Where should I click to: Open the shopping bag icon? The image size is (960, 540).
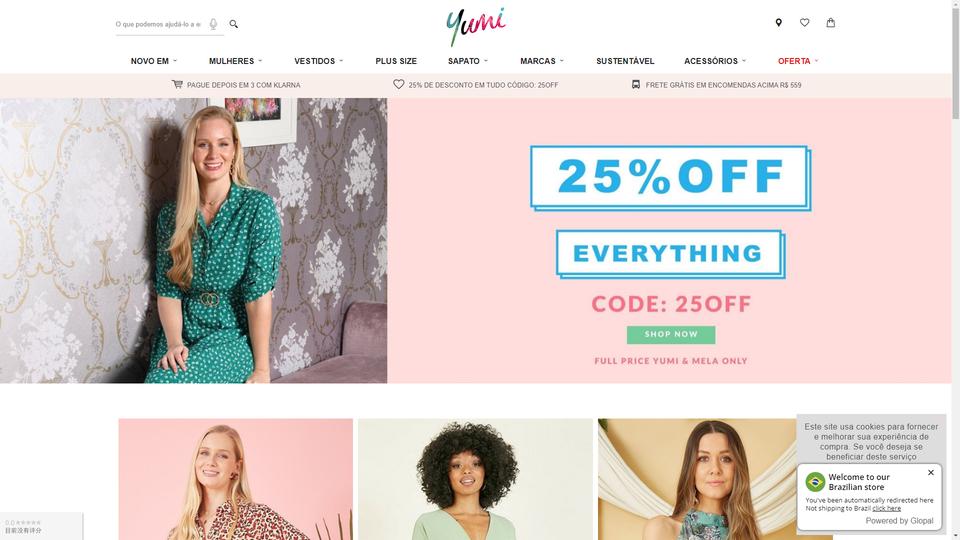[x=830, y=23]
